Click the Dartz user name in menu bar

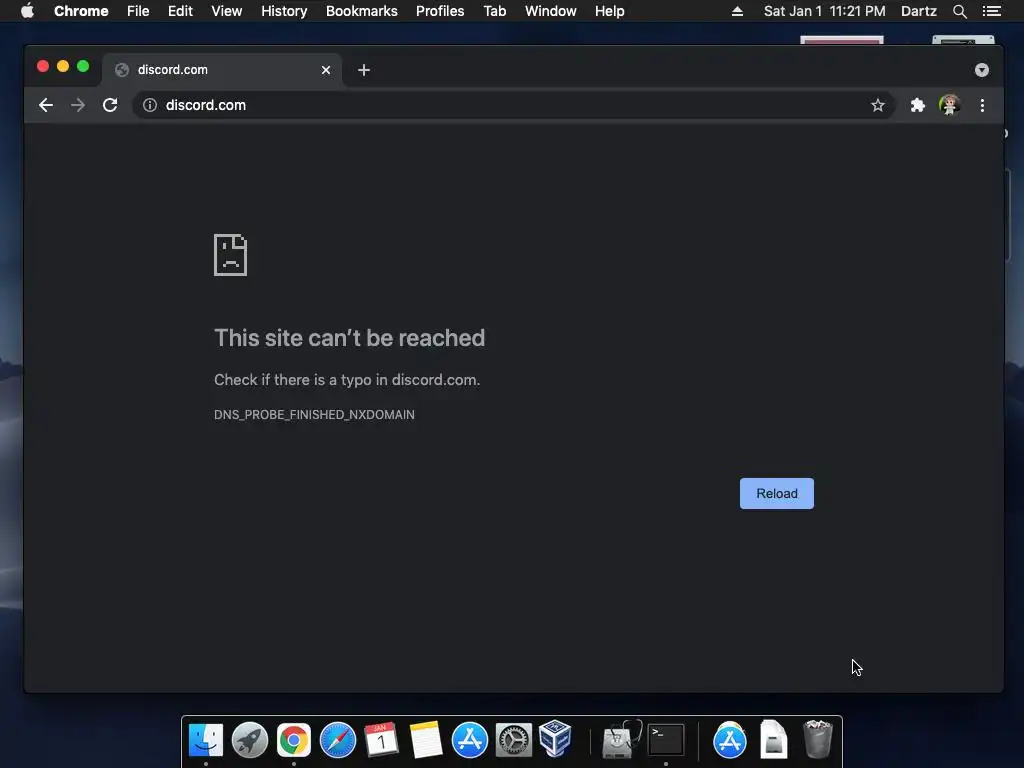(918, 11)
